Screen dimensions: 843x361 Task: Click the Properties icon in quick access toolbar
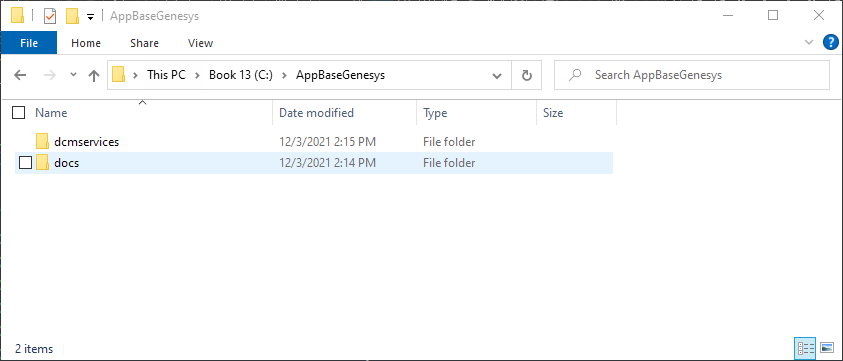click(x=49, y=16)
